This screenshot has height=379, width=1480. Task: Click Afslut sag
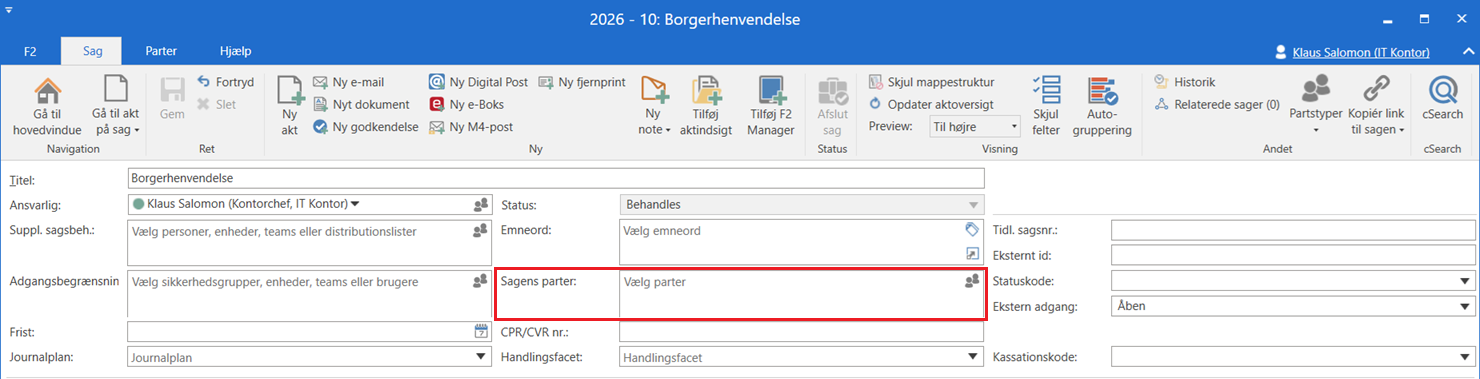pyautogui.click(x=832, y=106)
